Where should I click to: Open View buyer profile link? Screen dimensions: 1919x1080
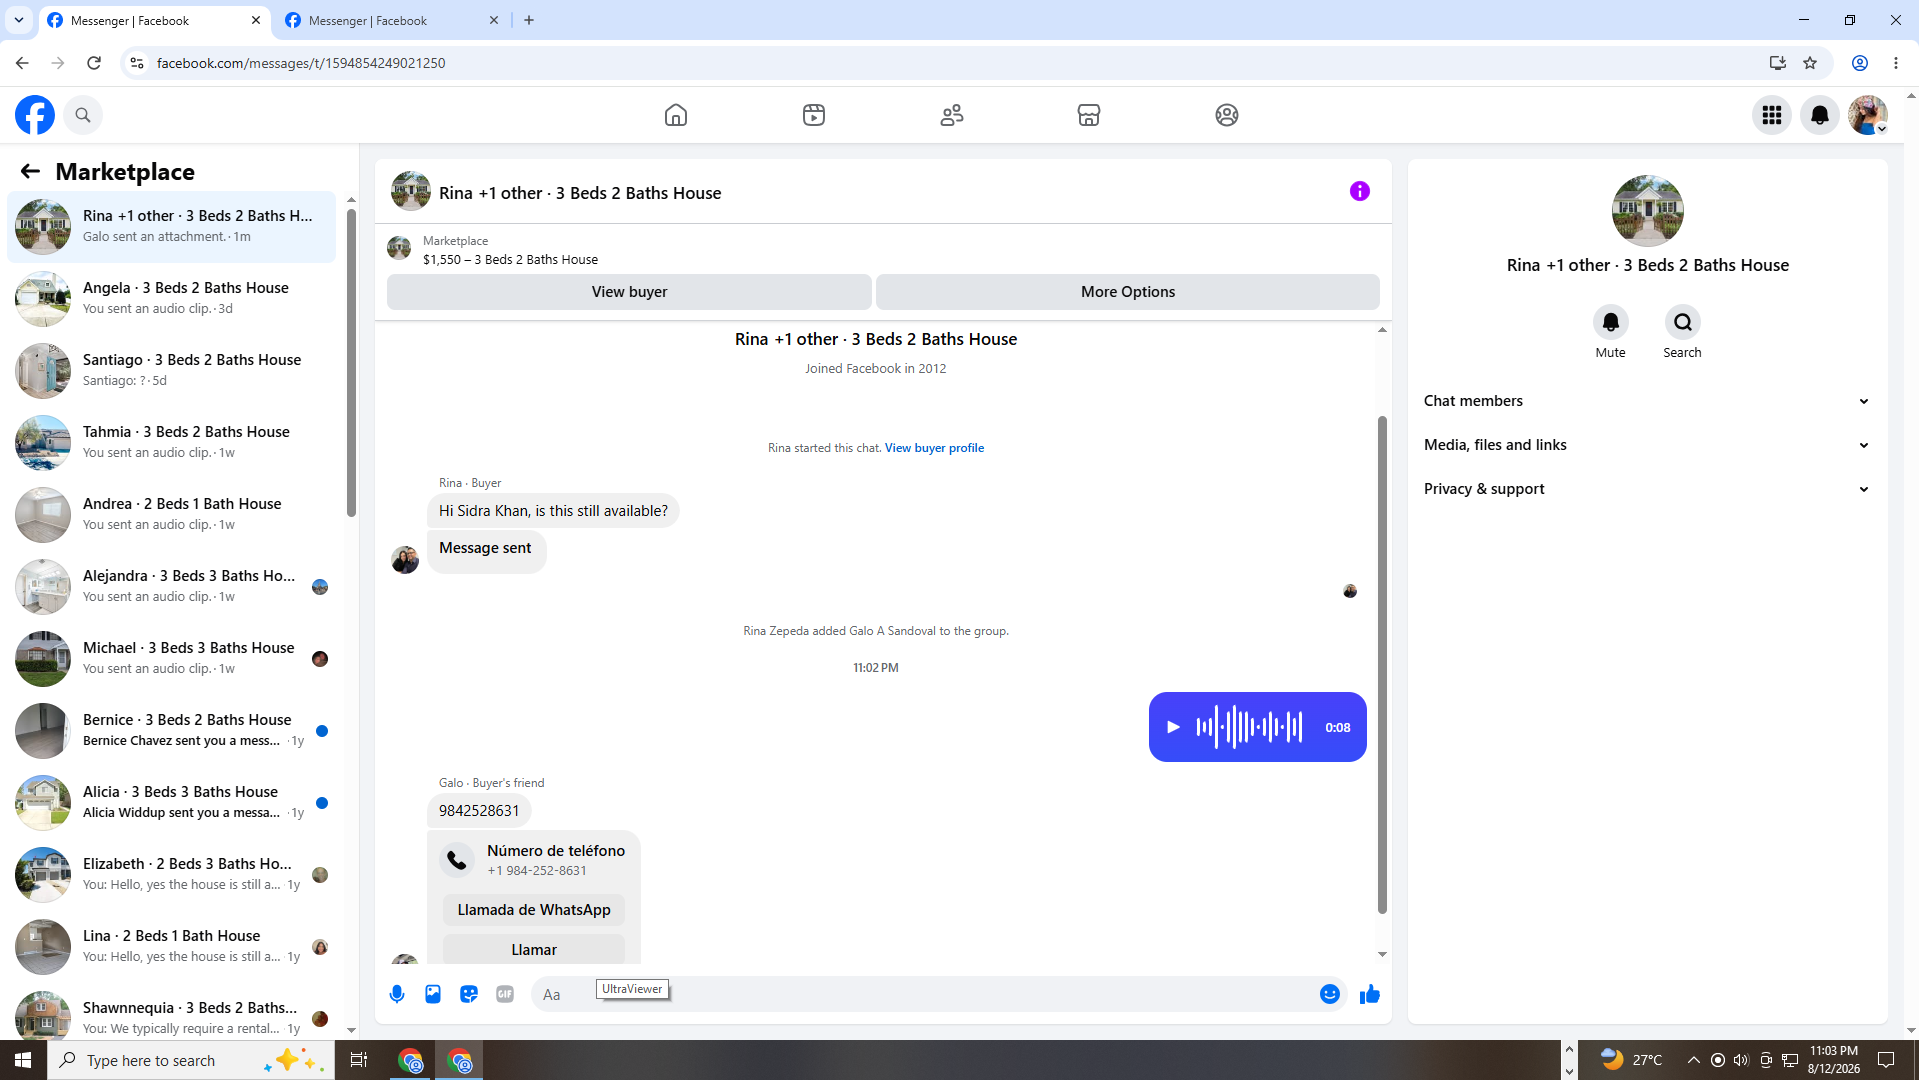pyautogui.click(x=934, y=448)
